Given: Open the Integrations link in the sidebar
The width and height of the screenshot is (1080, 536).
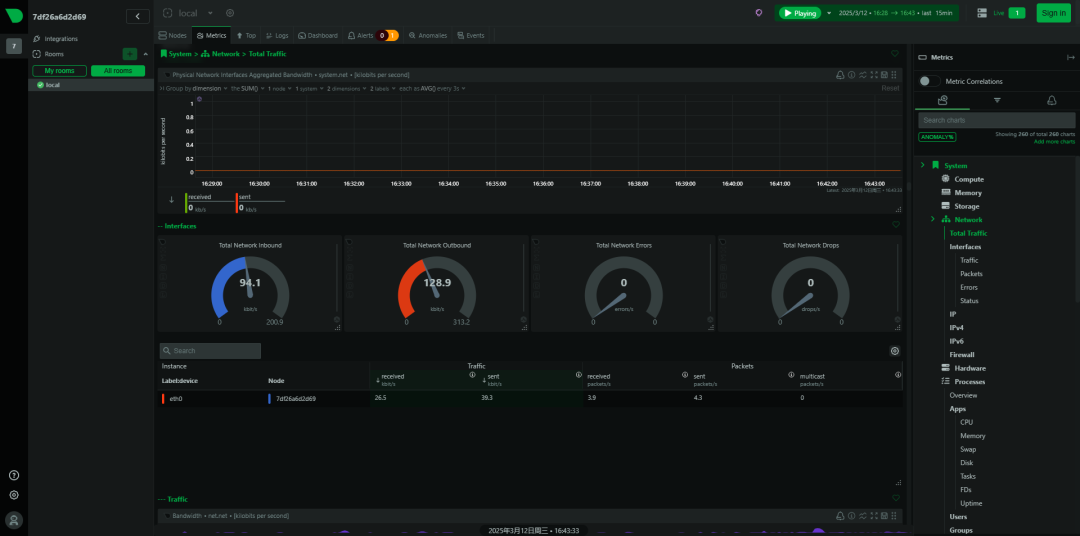Looking at the screenshot, I should coord(61,39).
